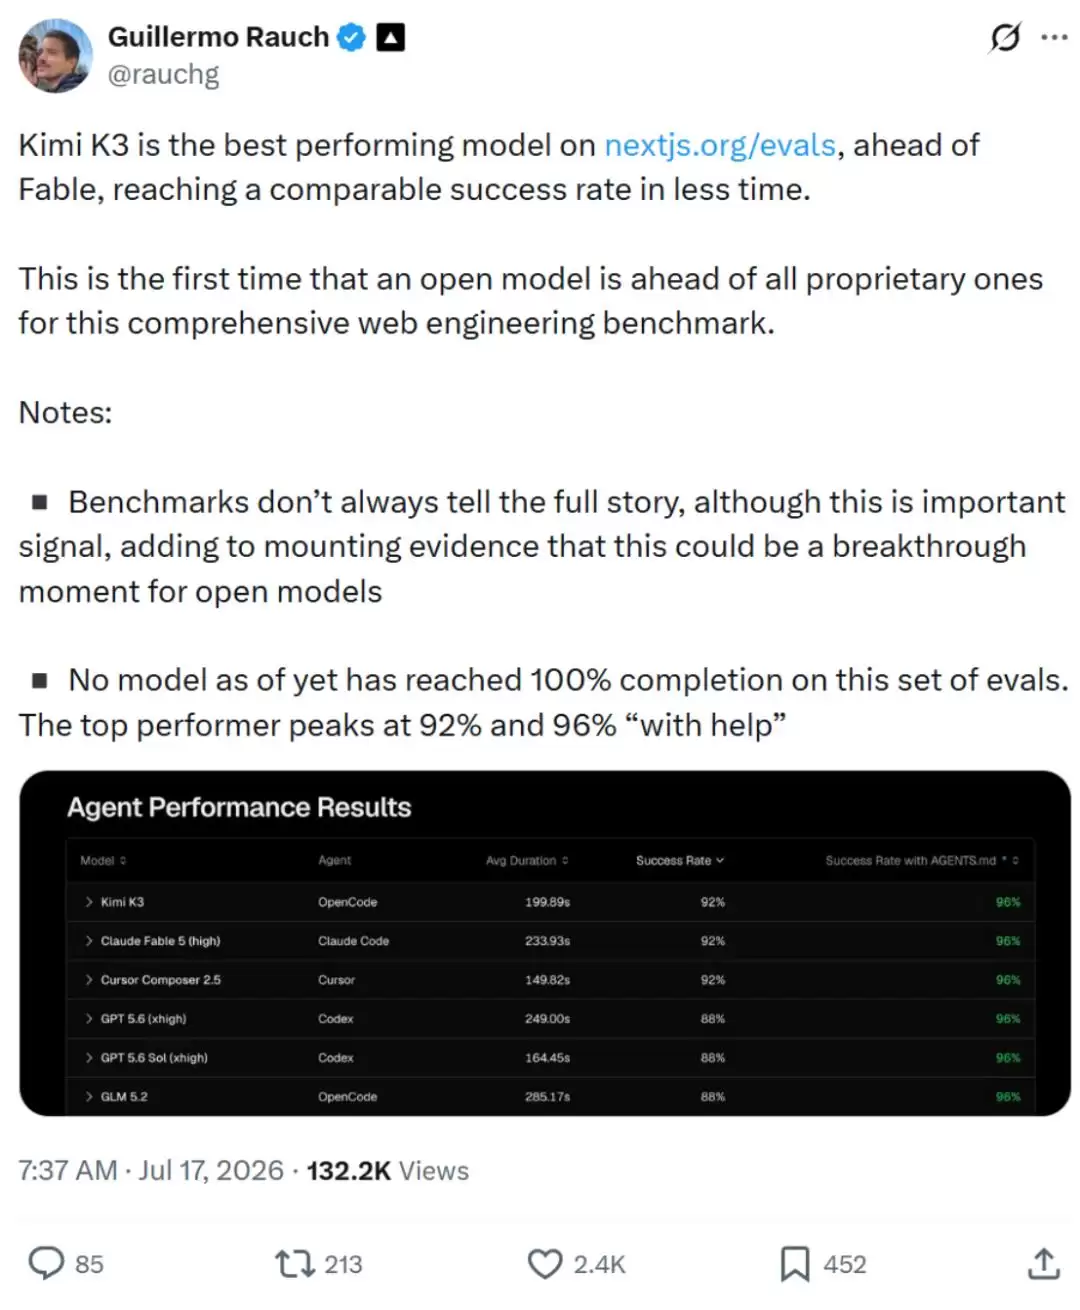1080x1310 pixels.
Task: Click the 7:37 AM Jul 17 timestamp
Action: click(x=151, y=1170)
